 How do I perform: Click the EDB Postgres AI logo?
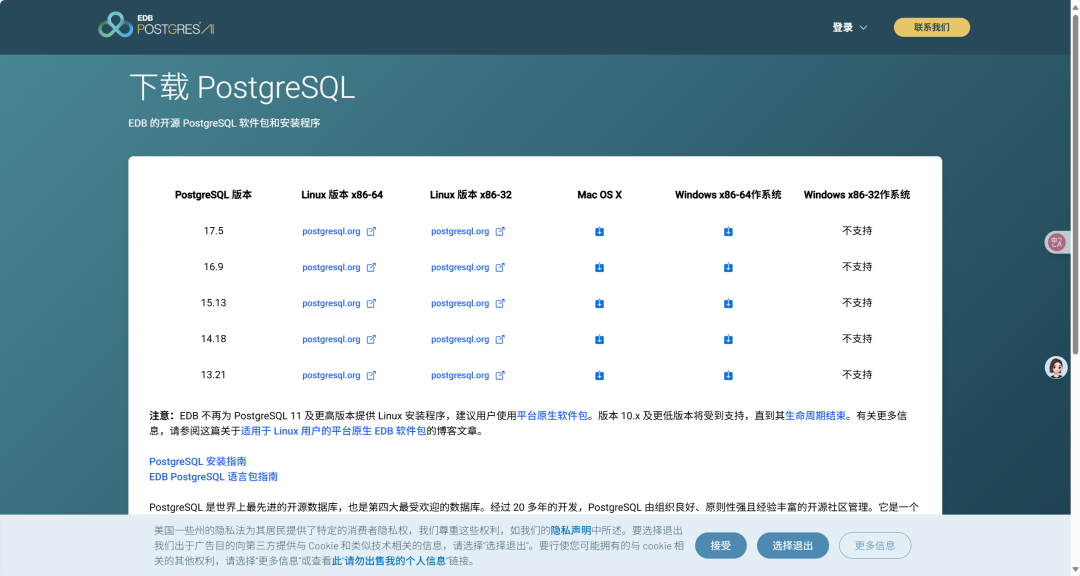[x=156, y=25]
